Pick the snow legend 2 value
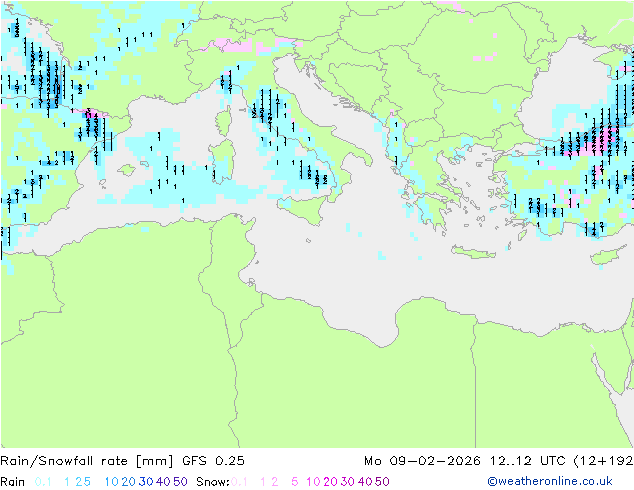 point(275,482)
